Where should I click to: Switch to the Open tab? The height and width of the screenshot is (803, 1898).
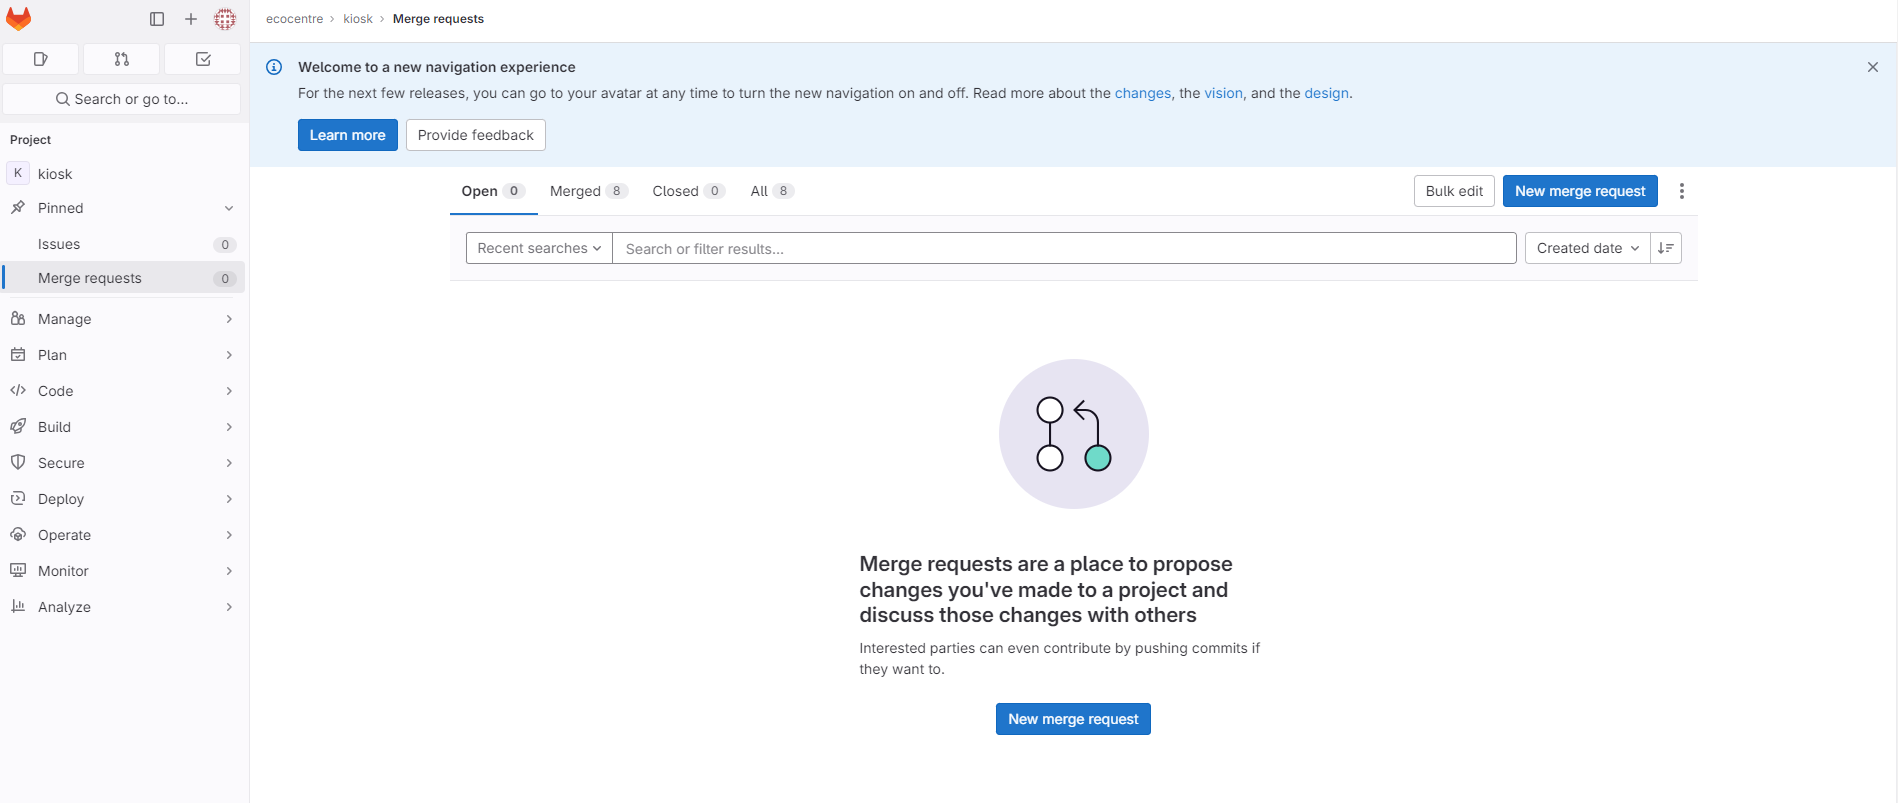(493, 191)
